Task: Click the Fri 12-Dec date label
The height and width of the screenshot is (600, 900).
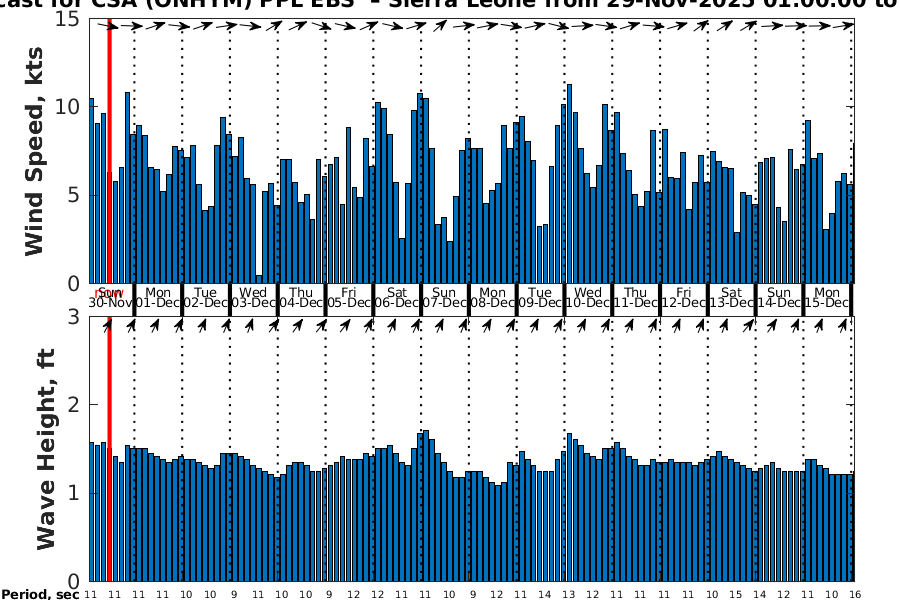Action: (684, 297)
